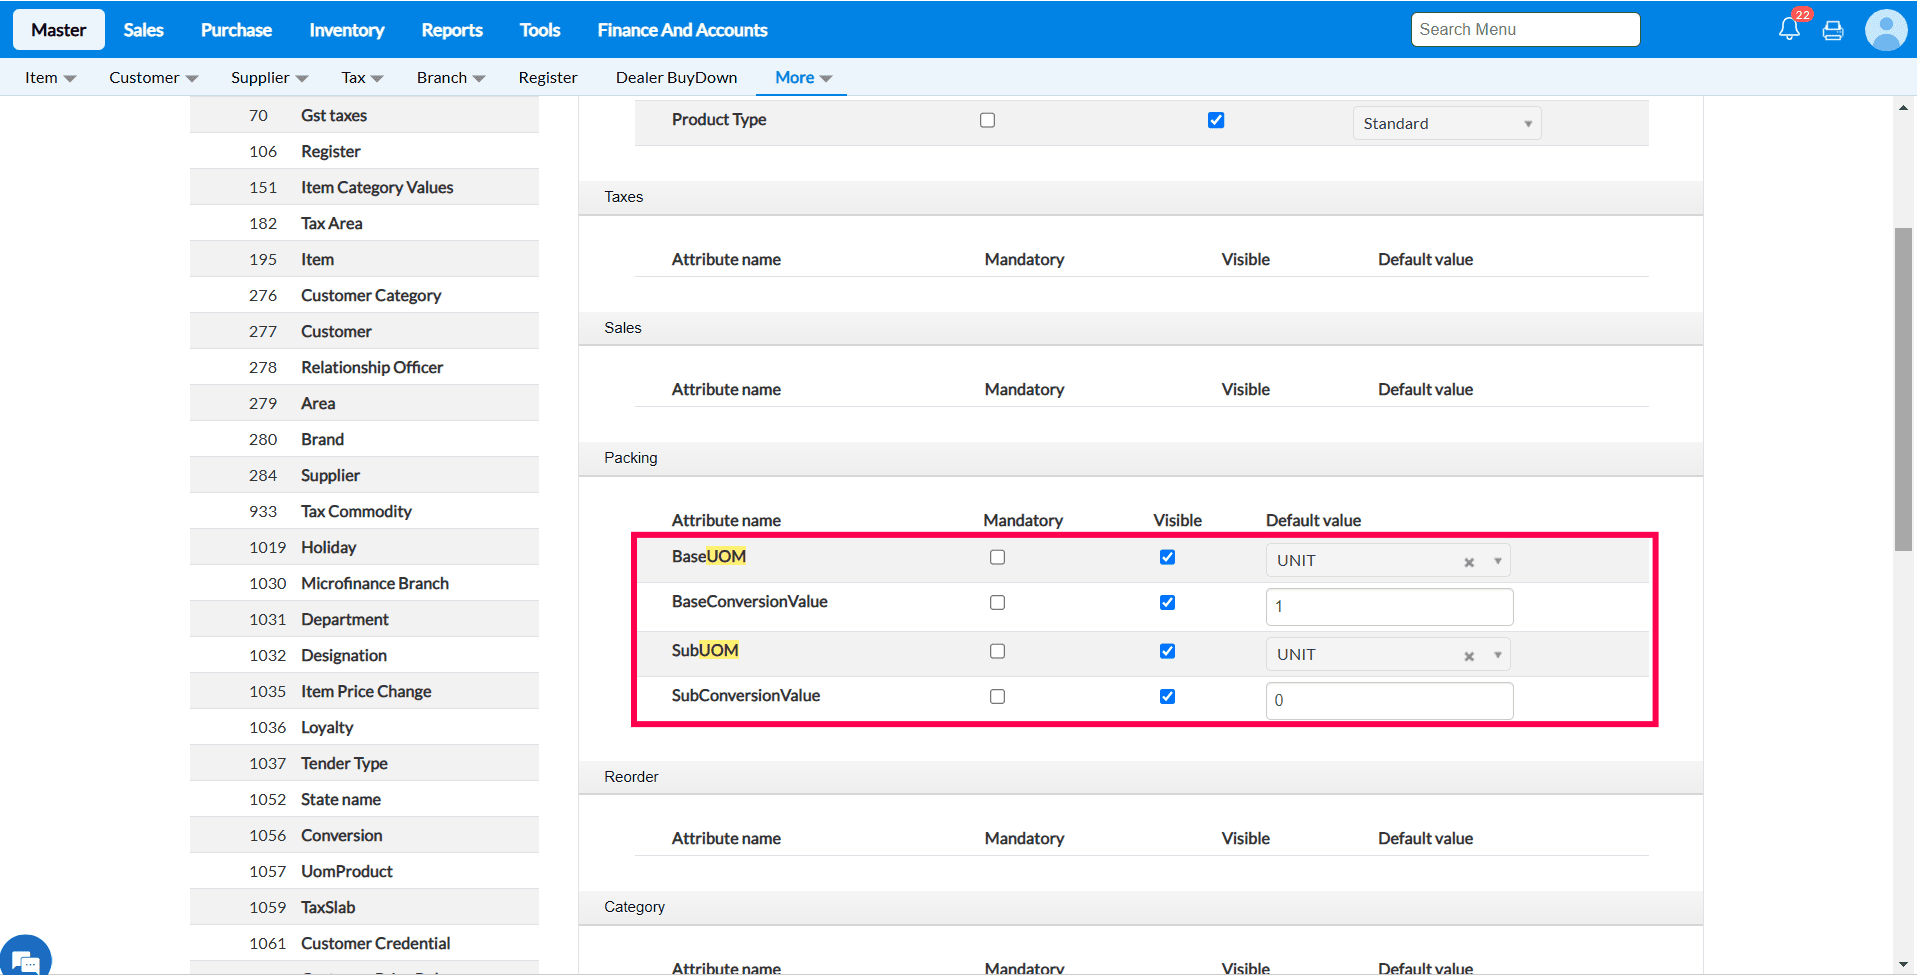
Task: Toggle Product Type Visible checkbox
Action: click(x=1216, y=120)
